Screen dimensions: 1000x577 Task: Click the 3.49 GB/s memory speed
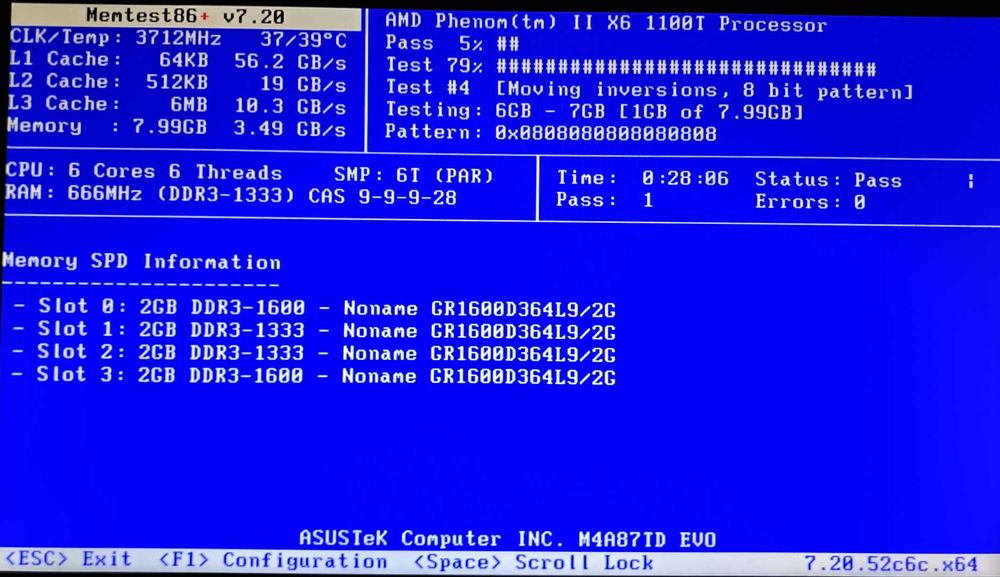click(x=290, y=128)
